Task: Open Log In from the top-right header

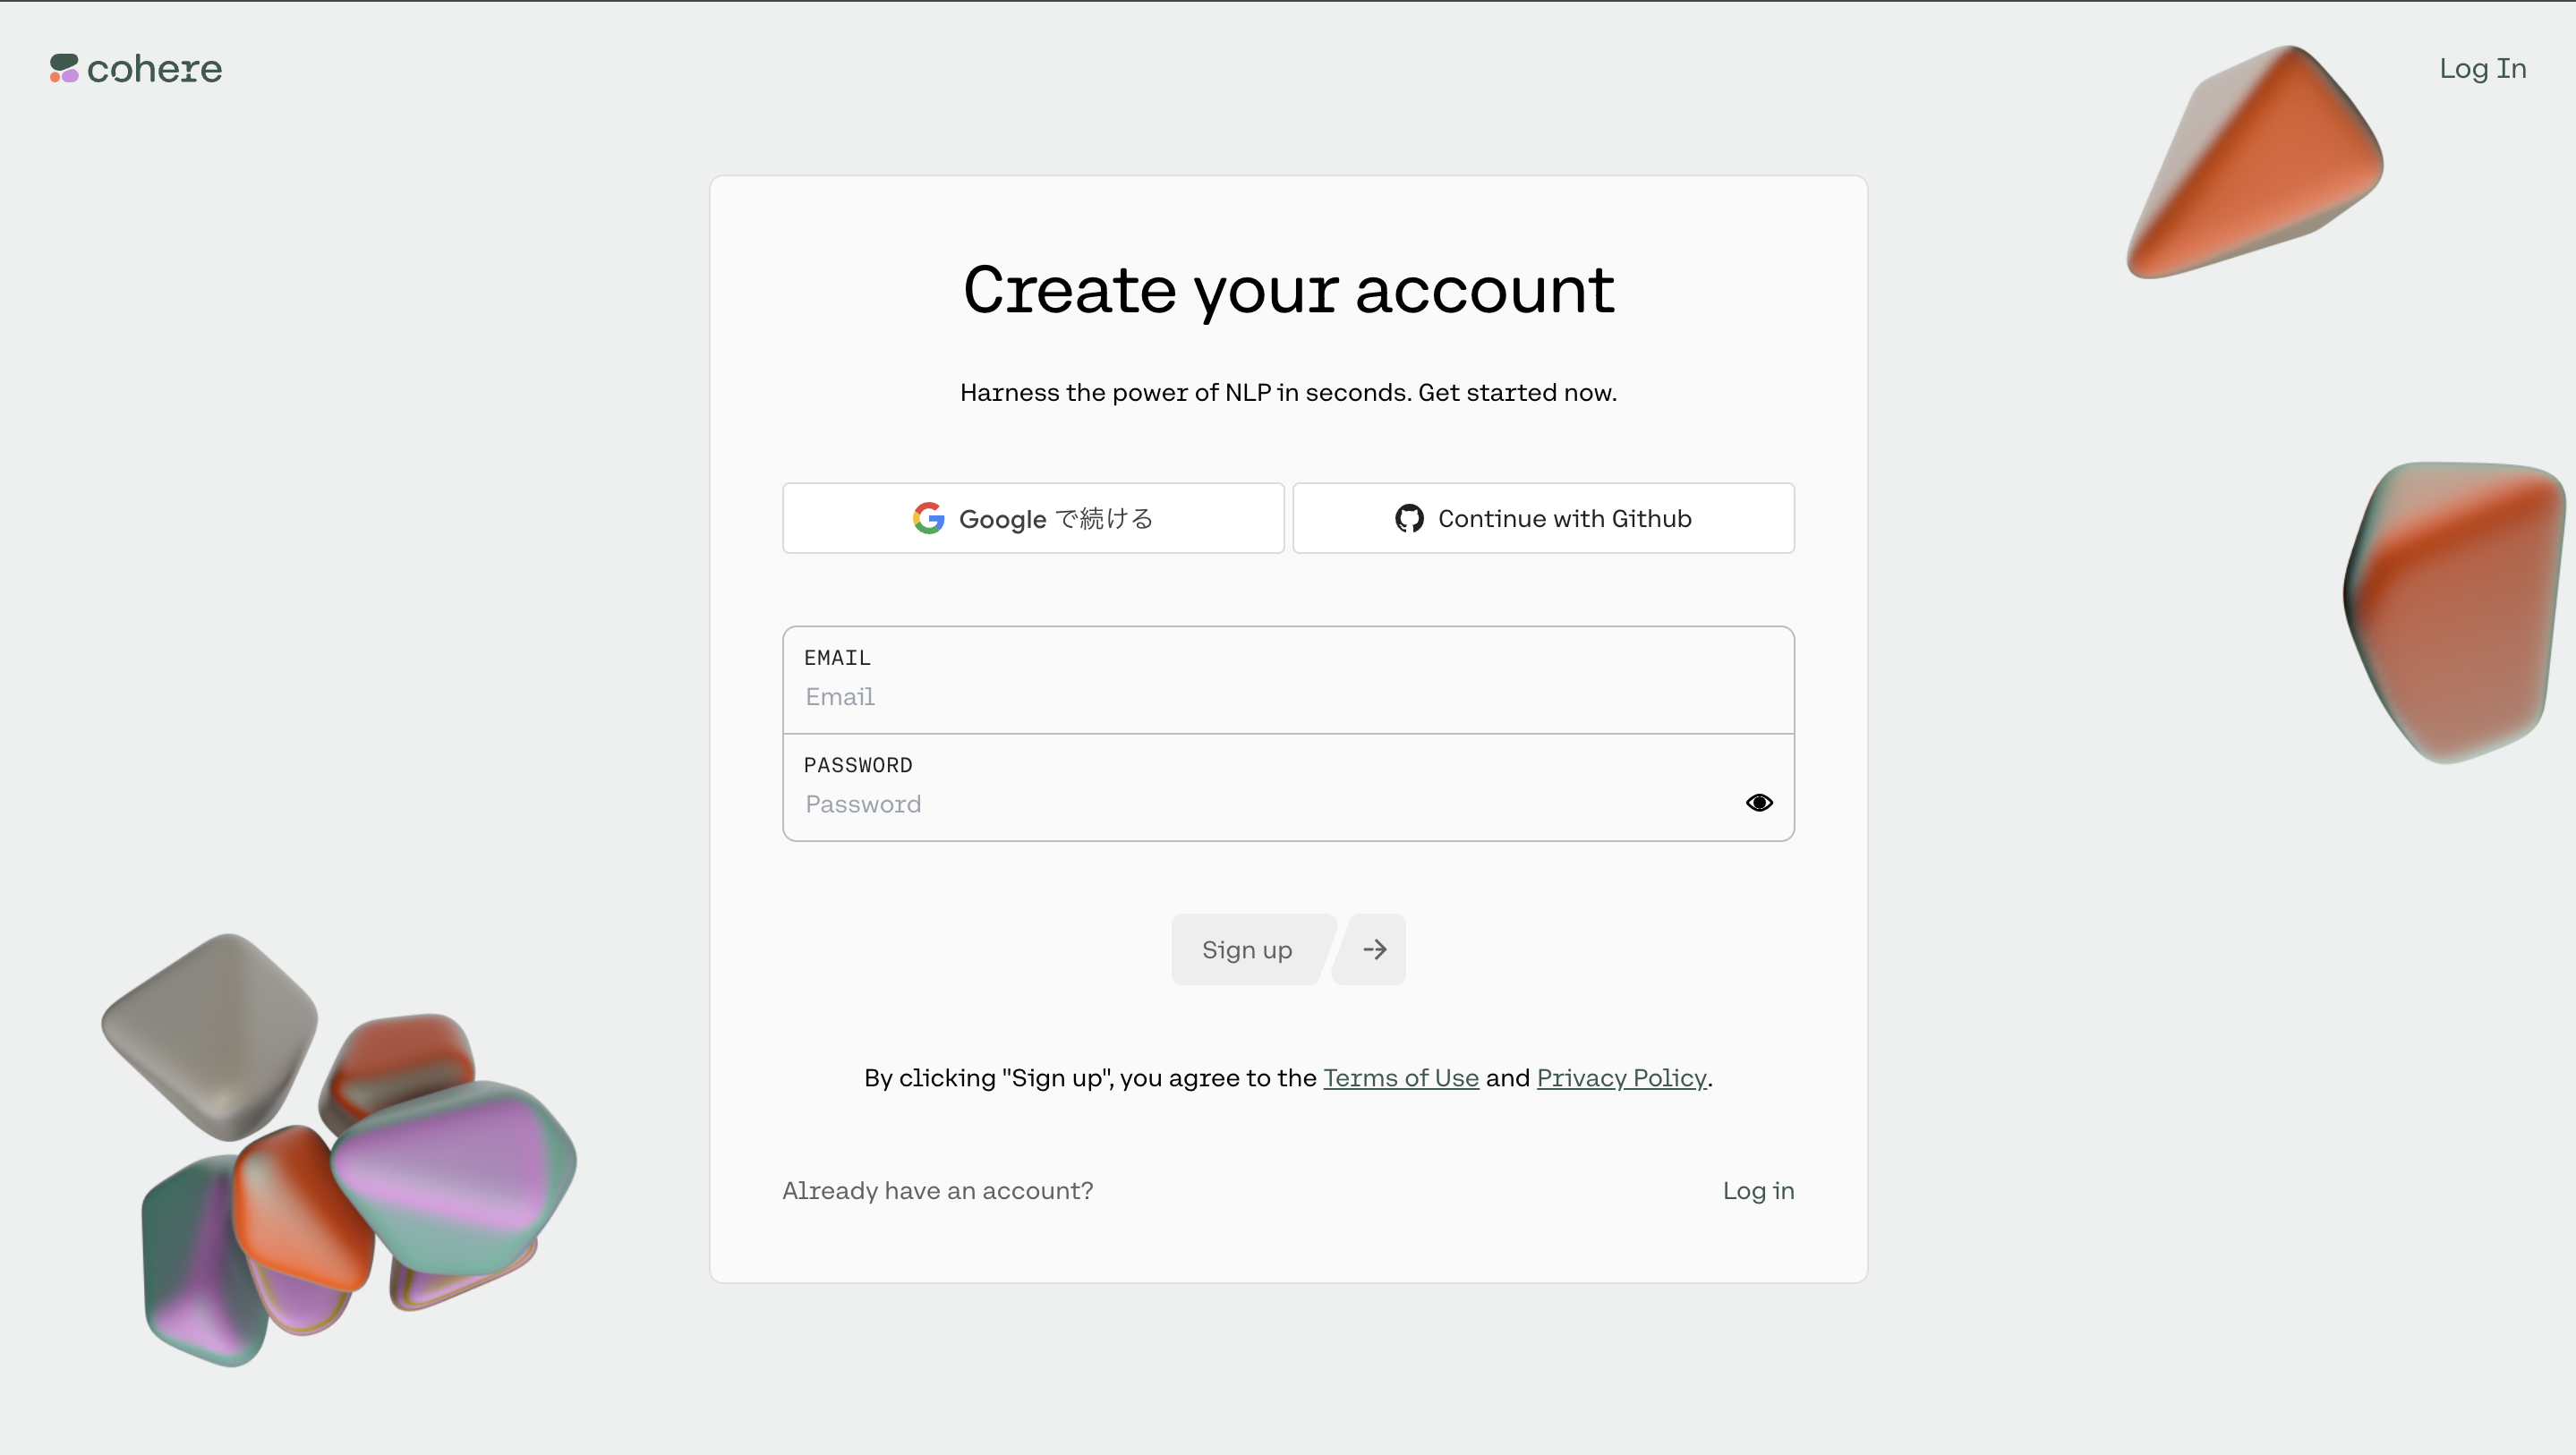Action: (x=2482, y=68)
